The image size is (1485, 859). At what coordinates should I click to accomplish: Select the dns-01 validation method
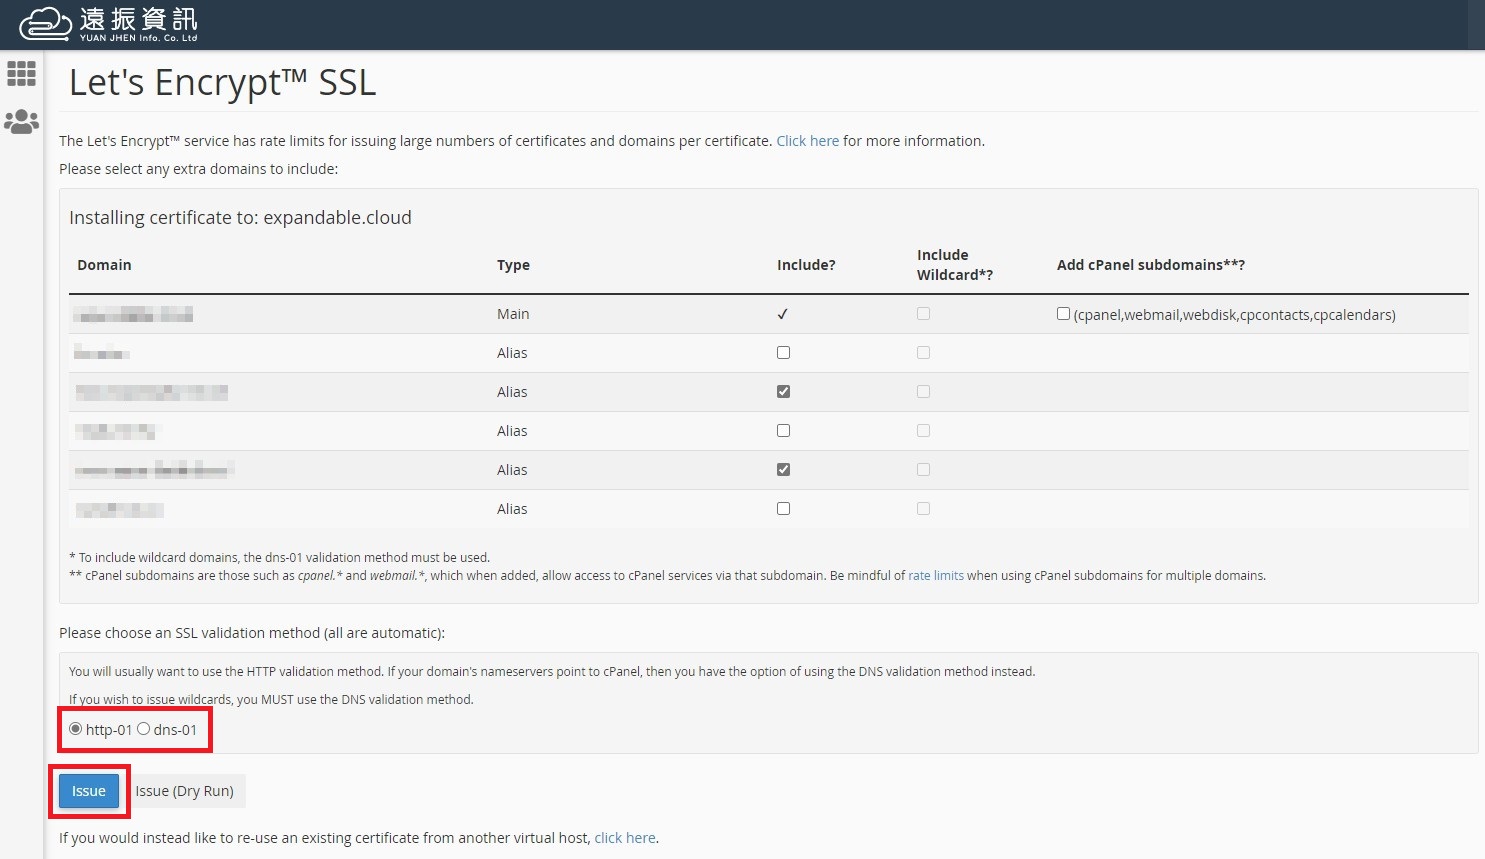click(143, 729)
